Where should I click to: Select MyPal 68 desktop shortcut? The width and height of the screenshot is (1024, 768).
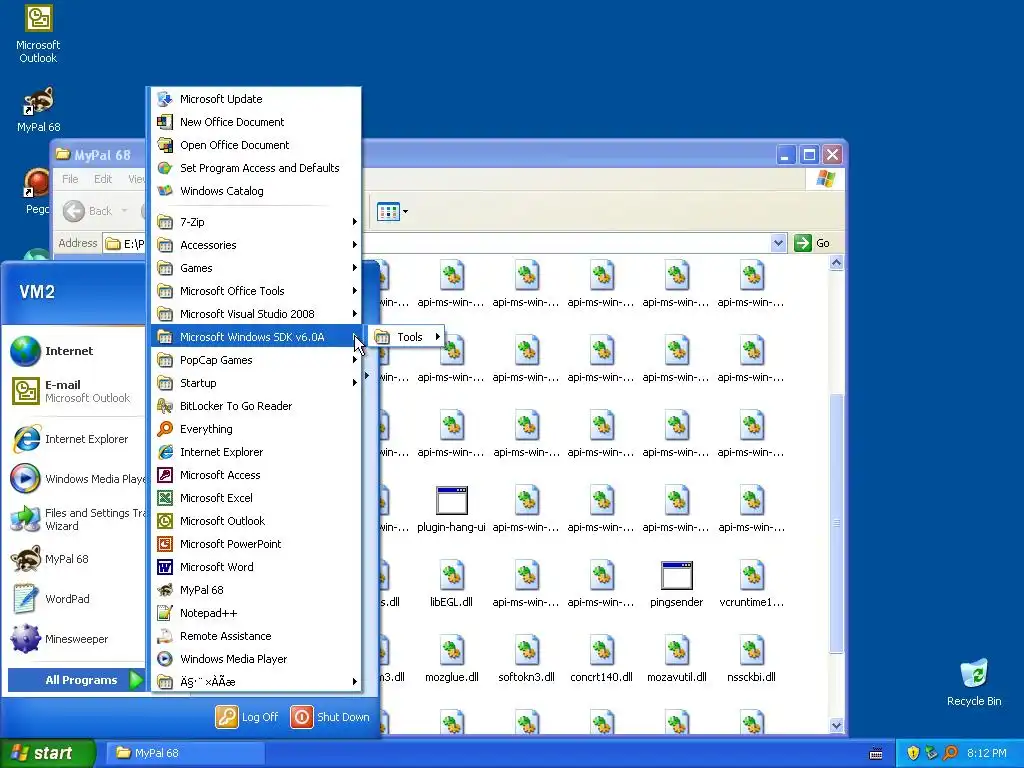click(38, 110)
